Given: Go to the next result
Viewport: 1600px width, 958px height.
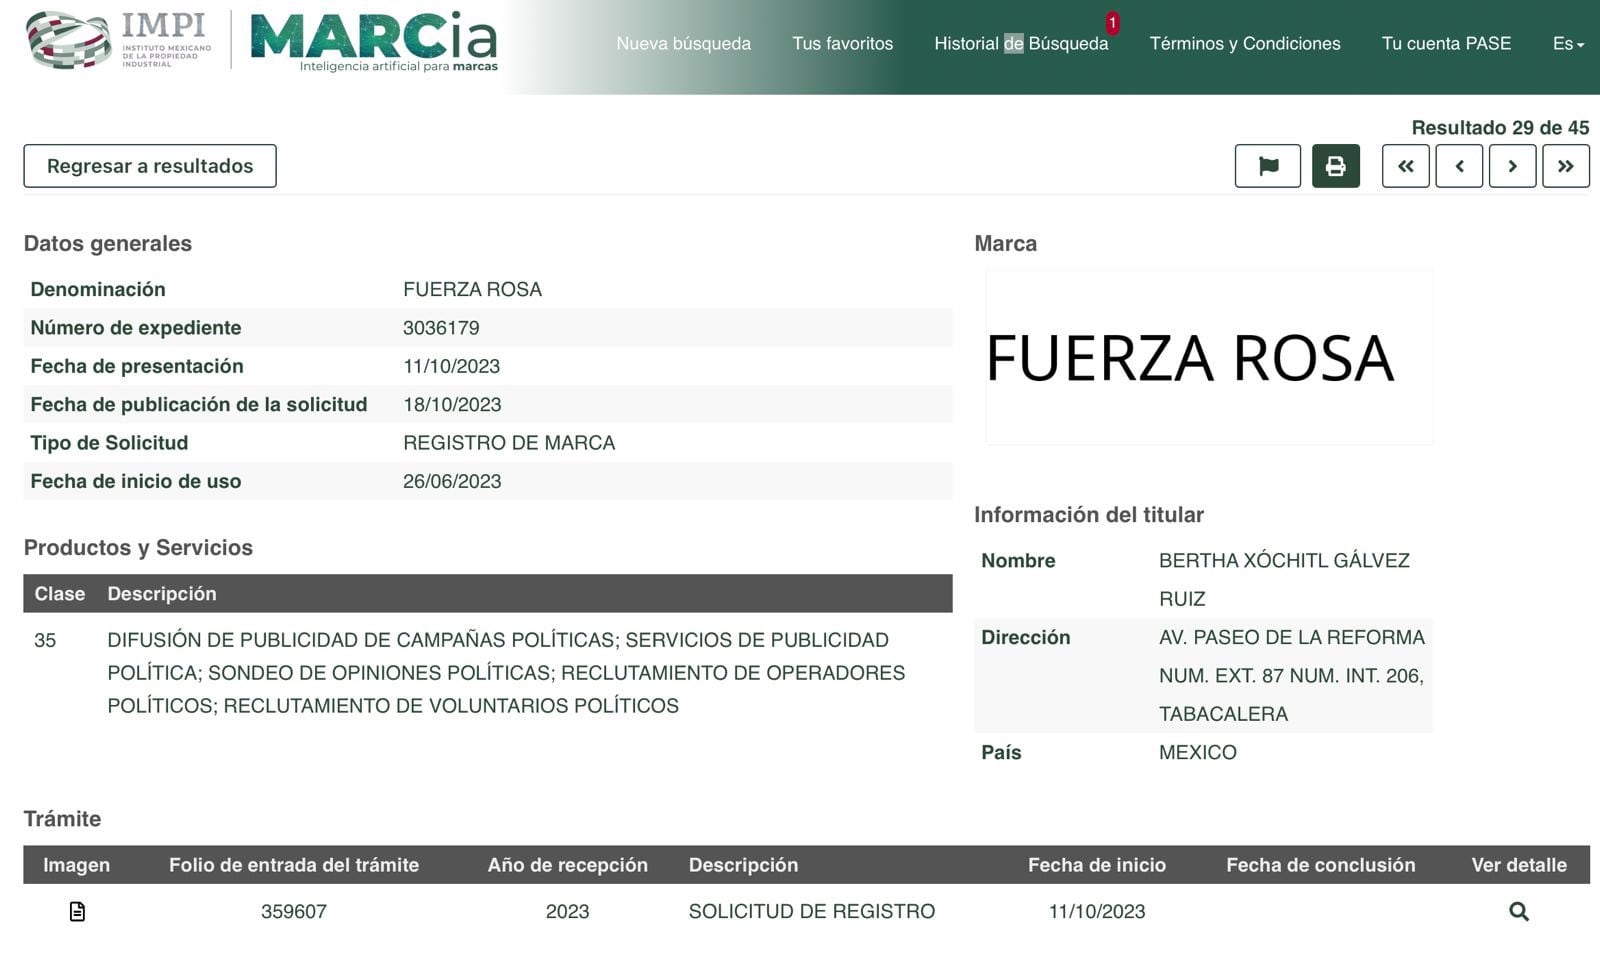Looking at the screenshot, I should pos(1512,166).
